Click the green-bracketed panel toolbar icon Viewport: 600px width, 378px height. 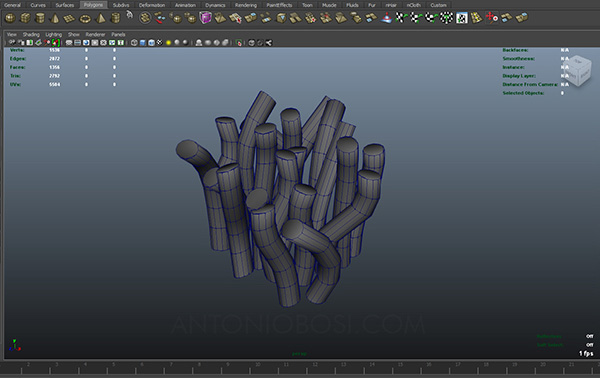56,42
